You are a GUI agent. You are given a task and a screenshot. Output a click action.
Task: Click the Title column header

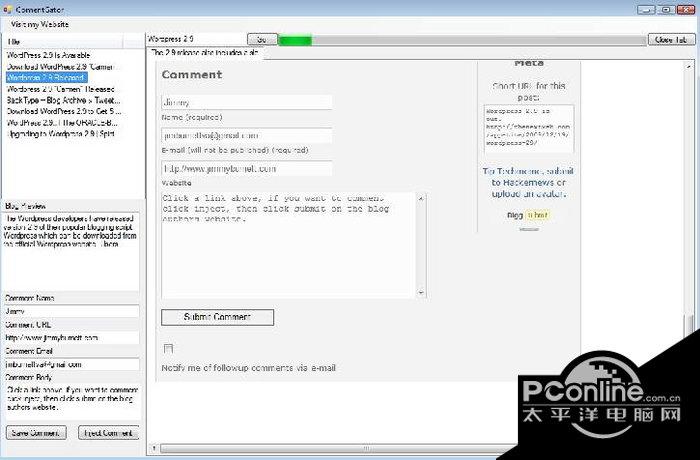(x=63, y=42)
